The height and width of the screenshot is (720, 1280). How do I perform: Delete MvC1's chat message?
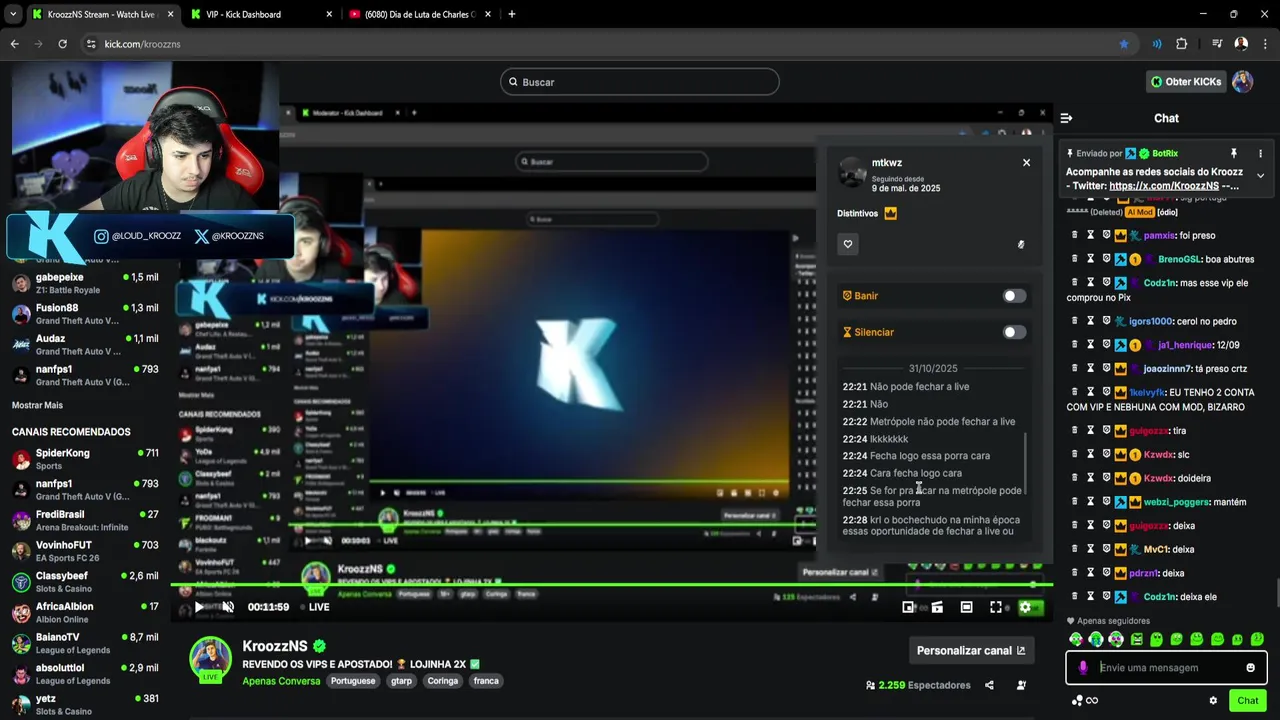pos(1075,549)
